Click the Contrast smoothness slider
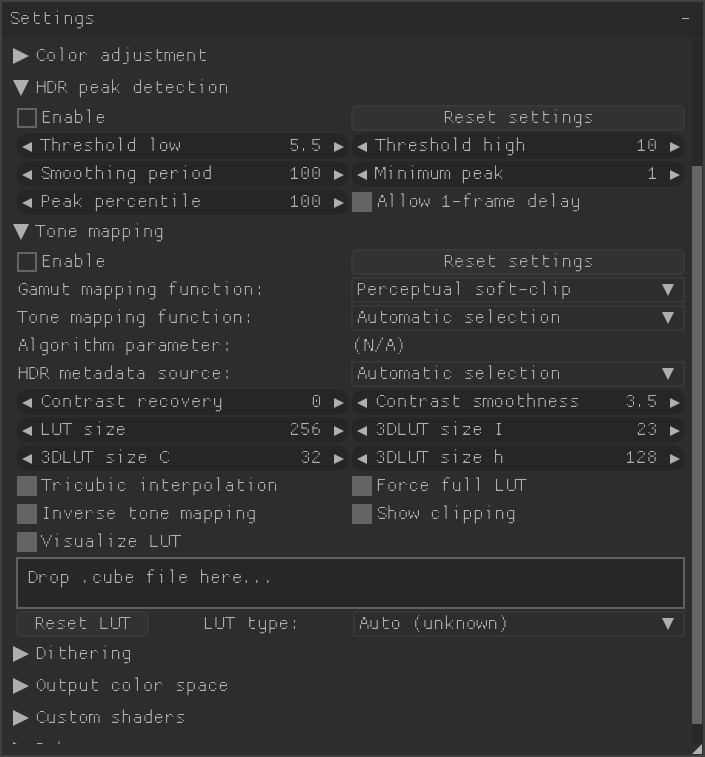This screenshot has width=705, height=757. point(518,402)
